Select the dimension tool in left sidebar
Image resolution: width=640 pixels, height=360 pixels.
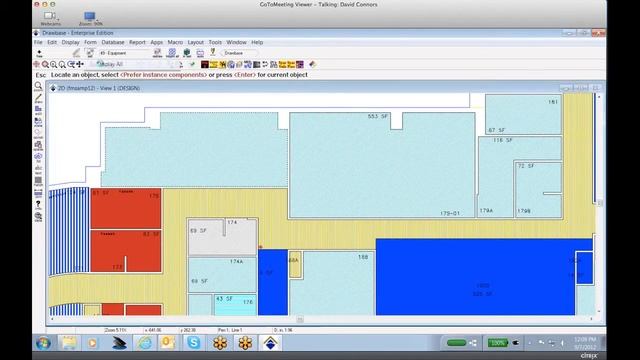[x=38, y=193]
